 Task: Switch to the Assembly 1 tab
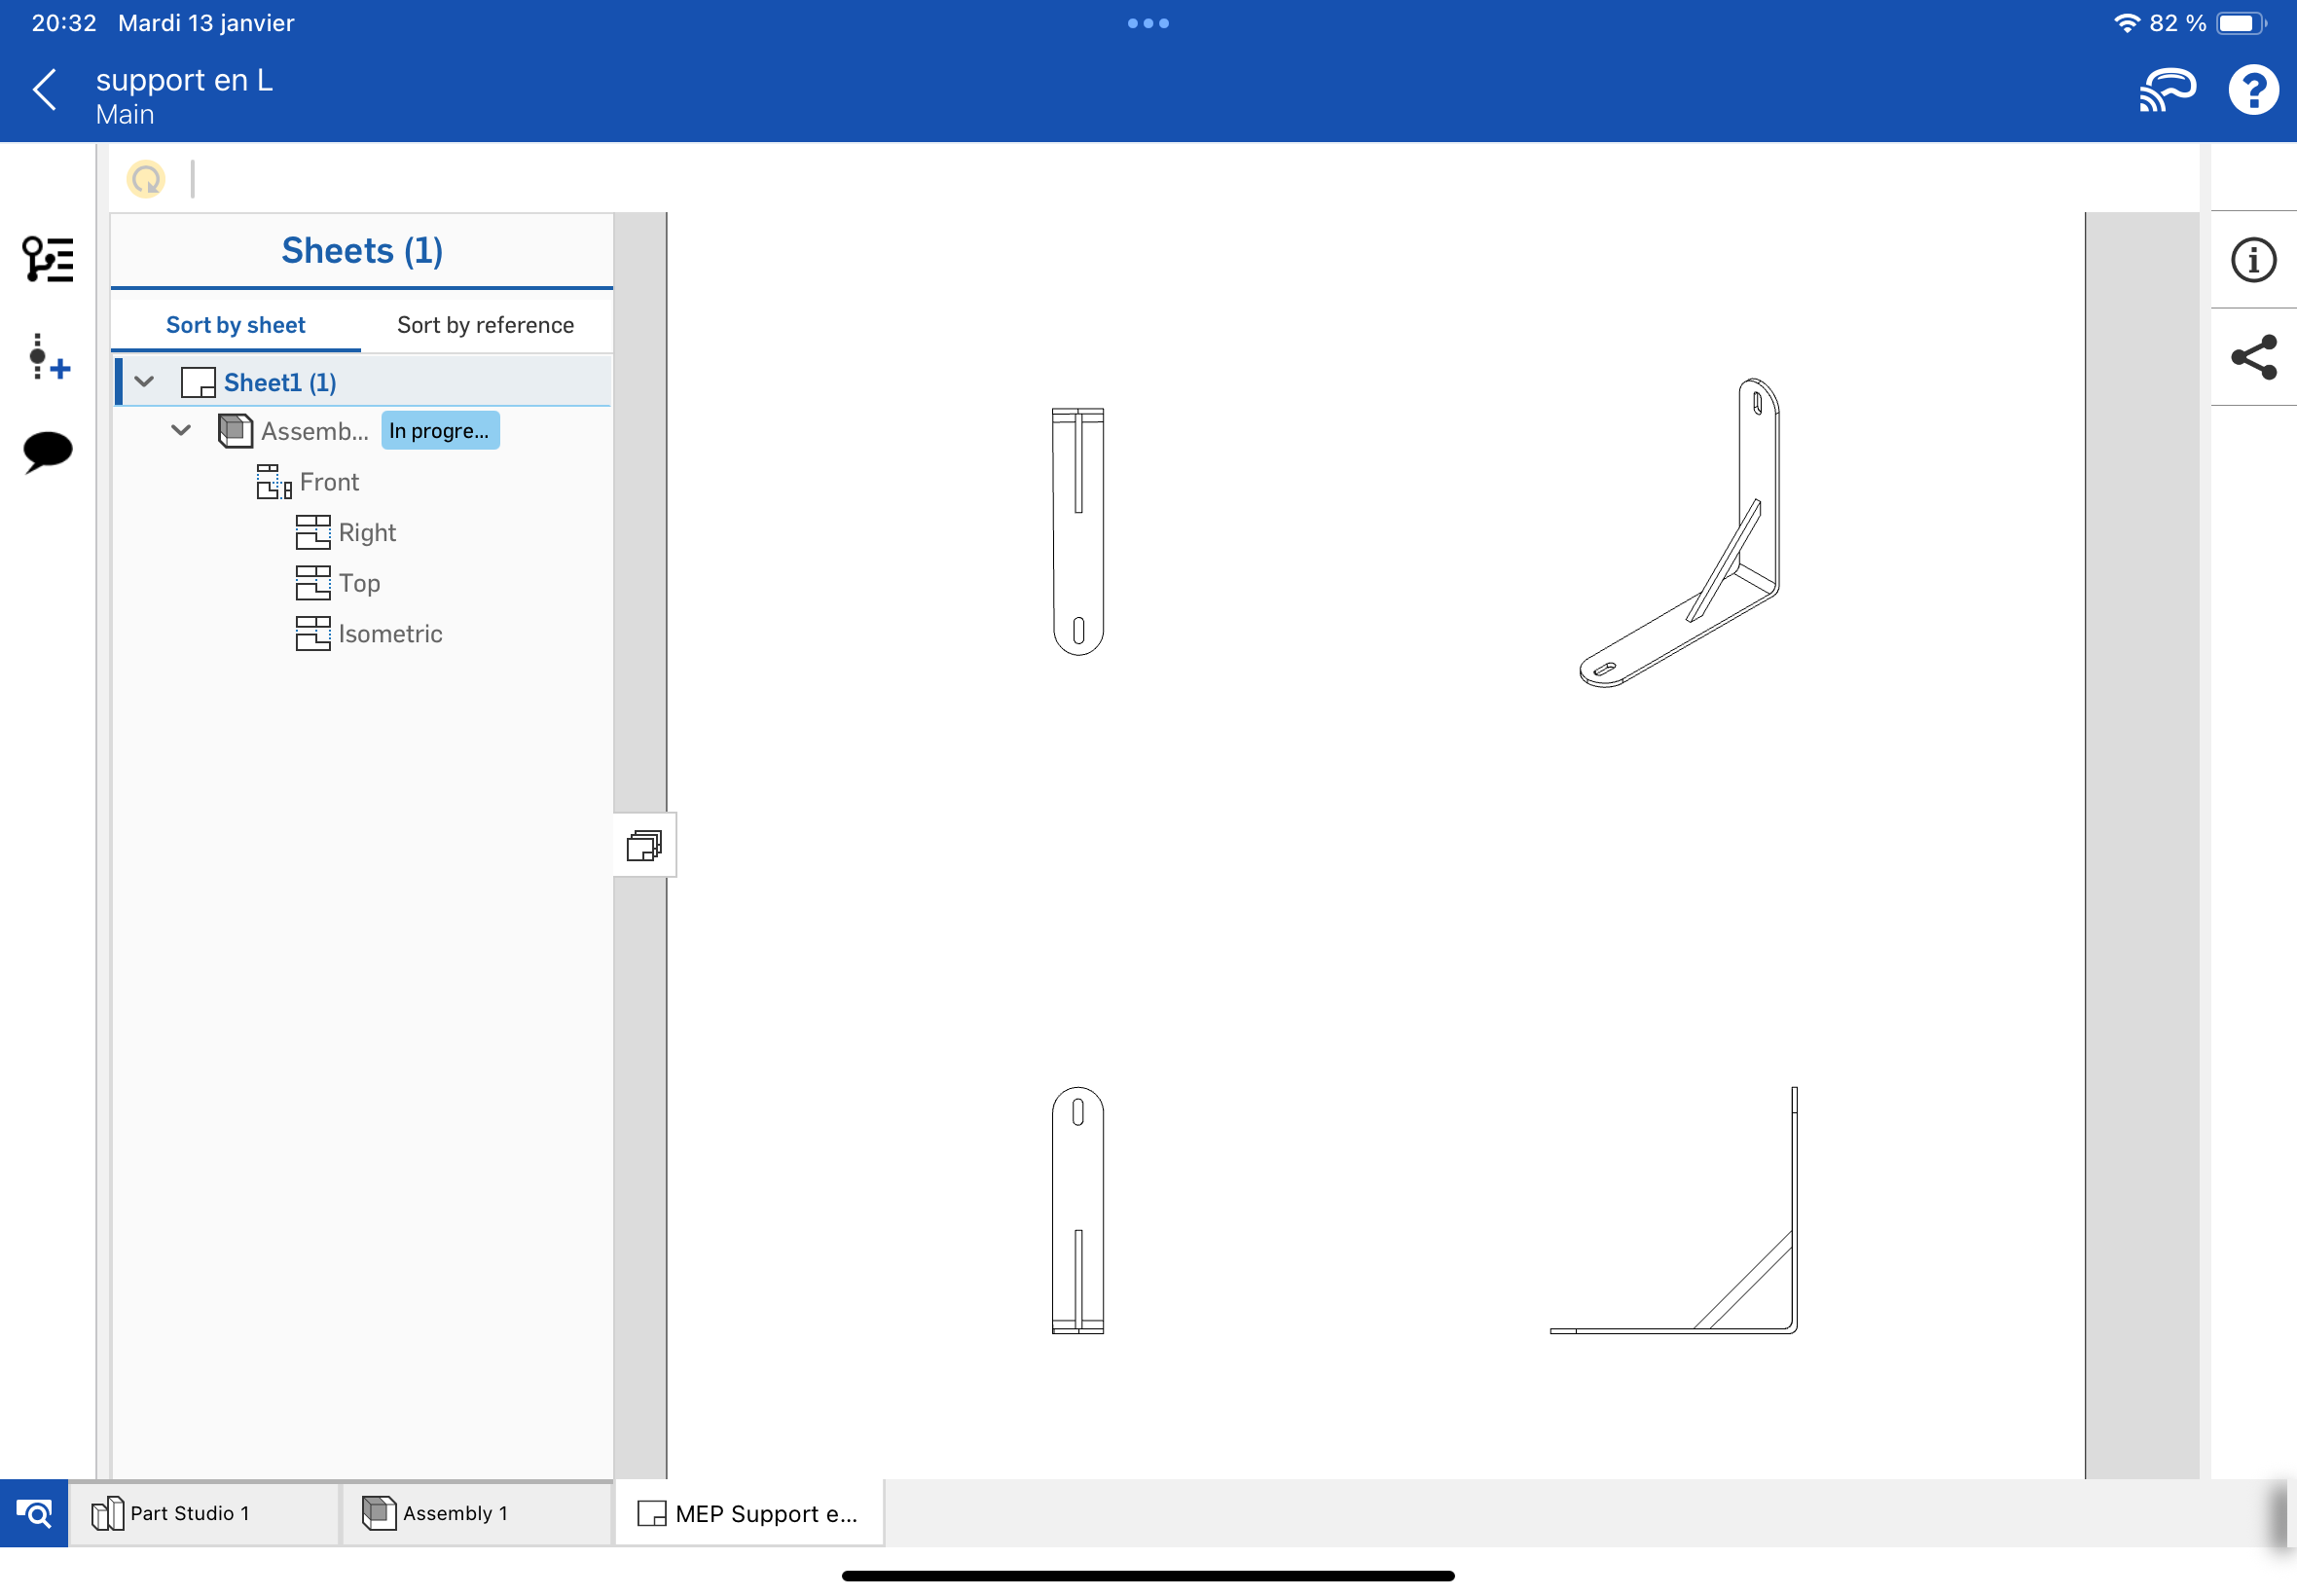point(456,1513)
